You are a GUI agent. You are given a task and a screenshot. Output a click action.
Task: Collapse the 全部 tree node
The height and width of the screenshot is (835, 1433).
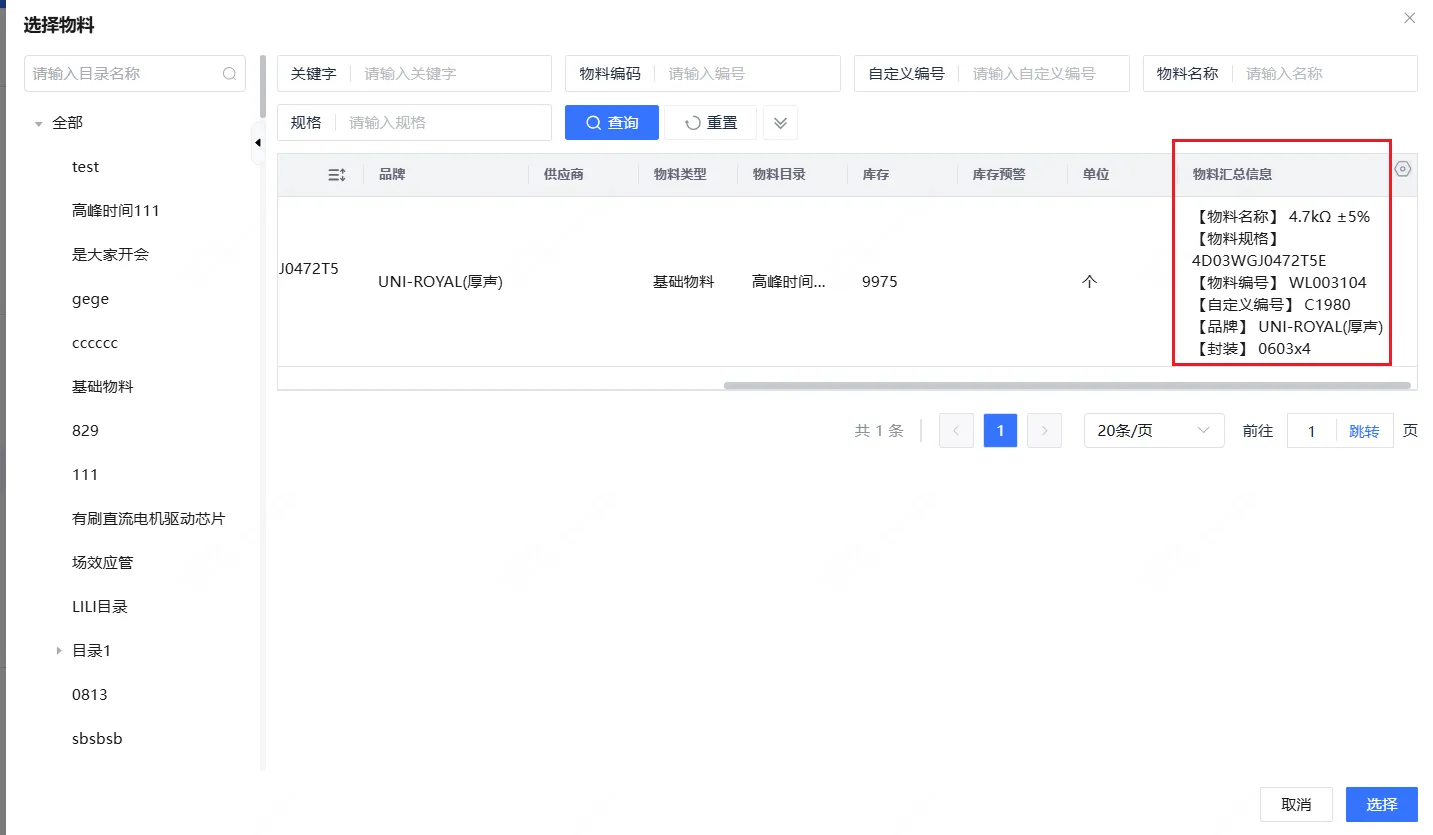(x=39, y=124)
